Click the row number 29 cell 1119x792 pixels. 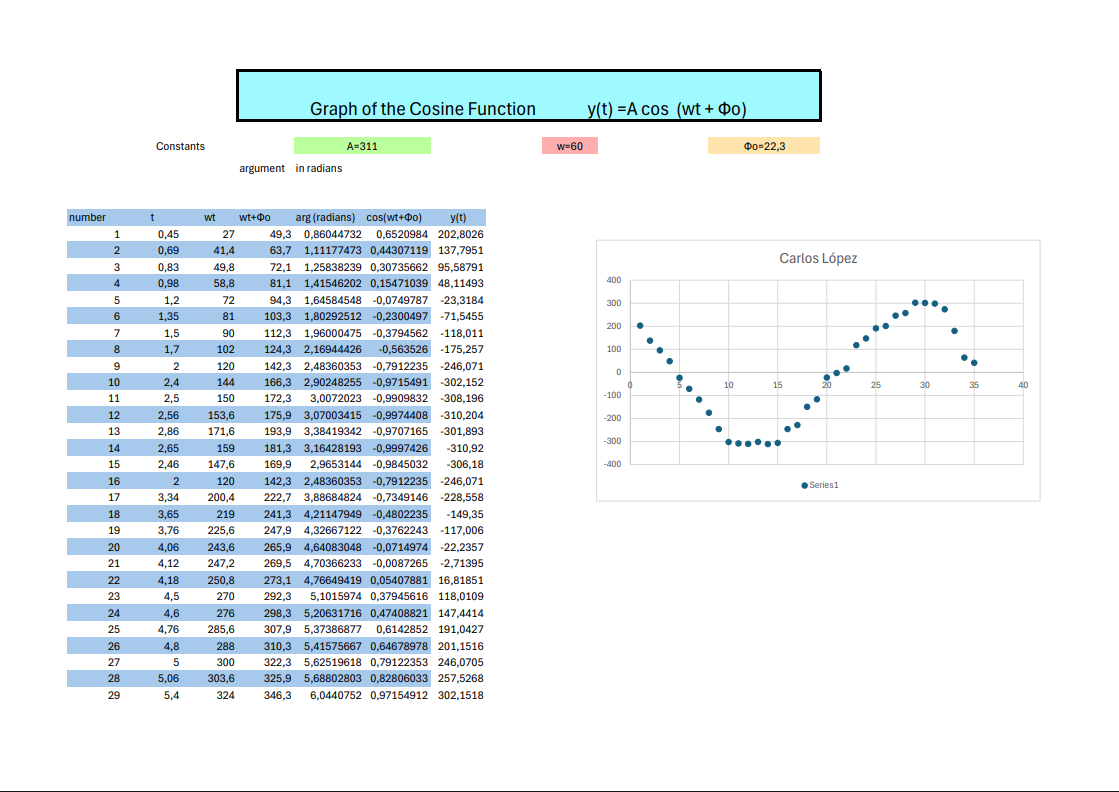(114, 695)
